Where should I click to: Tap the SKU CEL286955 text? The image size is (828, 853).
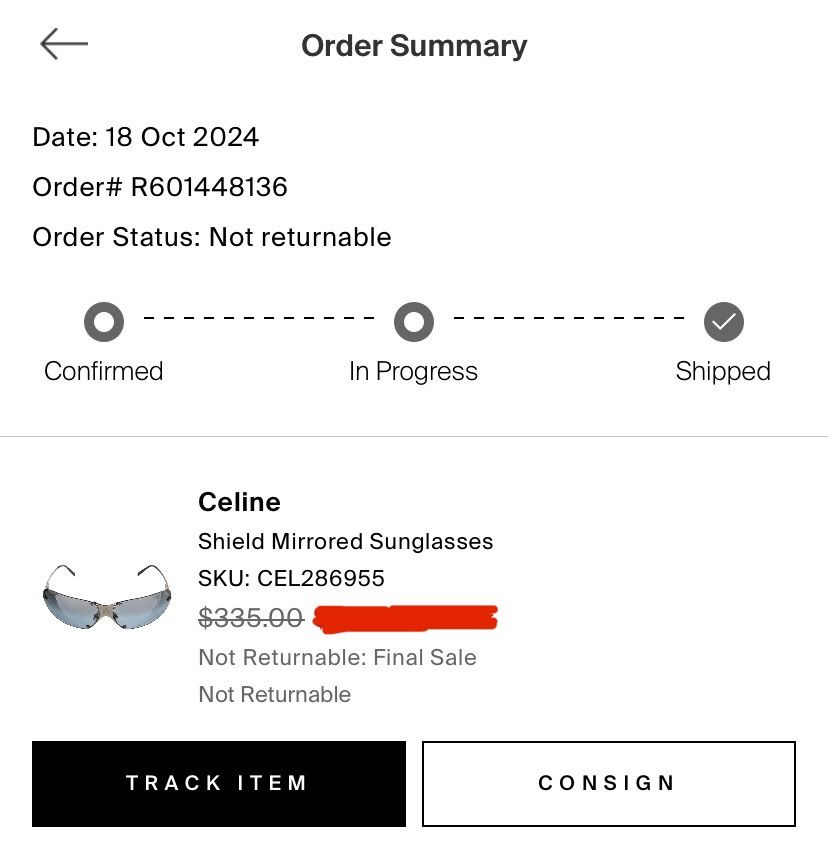click(x=291, y=578)
